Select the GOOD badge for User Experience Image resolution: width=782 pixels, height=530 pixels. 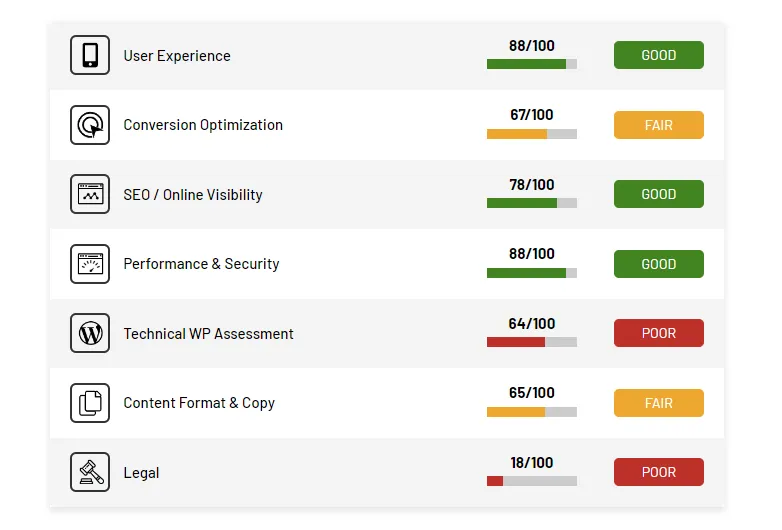[658, 55]
